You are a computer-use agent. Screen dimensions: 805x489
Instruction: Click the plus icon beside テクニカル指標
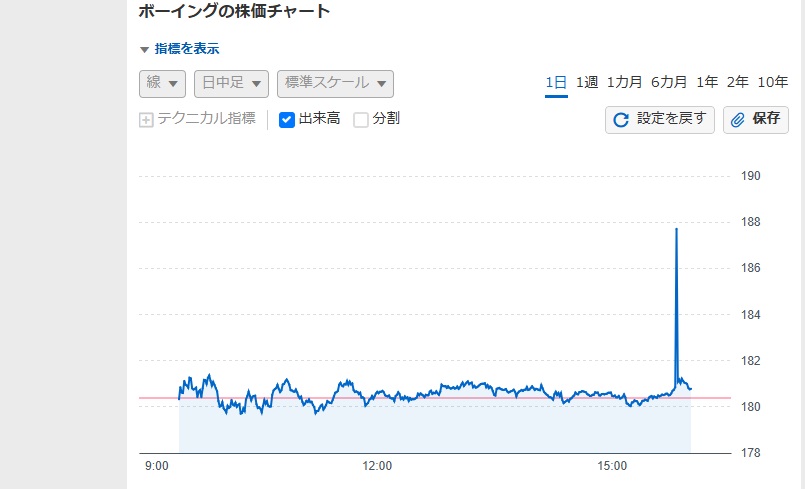pyautogui.click(x=146, y=120)
